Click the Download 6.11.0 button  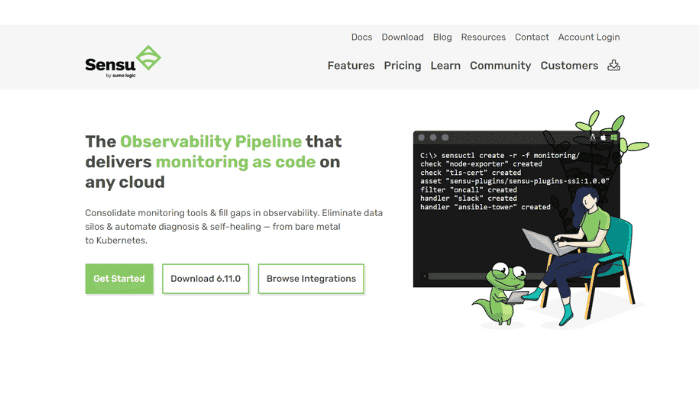[x=205, y=279]
